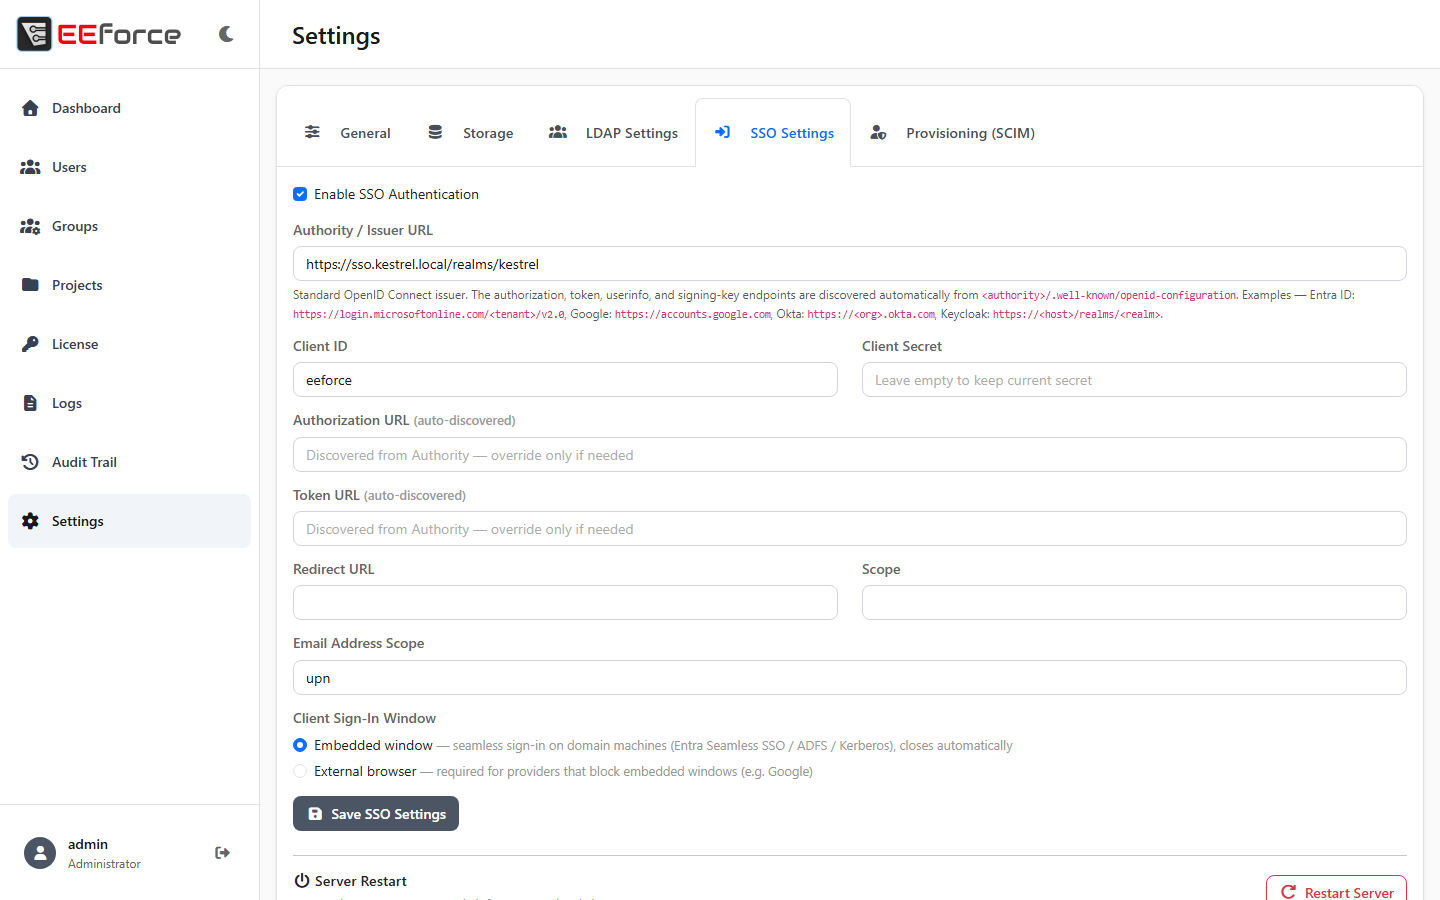This screenshot has height=900, width=1440.
Task: Focus the Client ID field
Action: tap(565, 380)
